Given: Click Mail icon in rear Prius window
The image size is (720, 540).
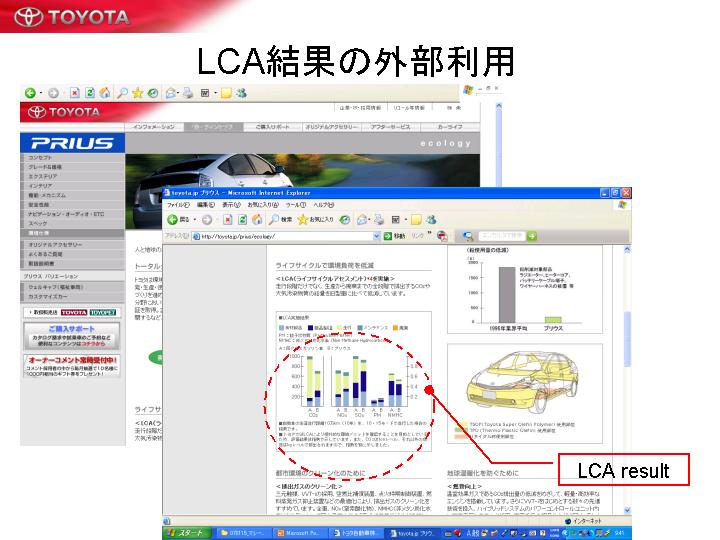Looking at the screenshot, I should click(x=170, y=93).
